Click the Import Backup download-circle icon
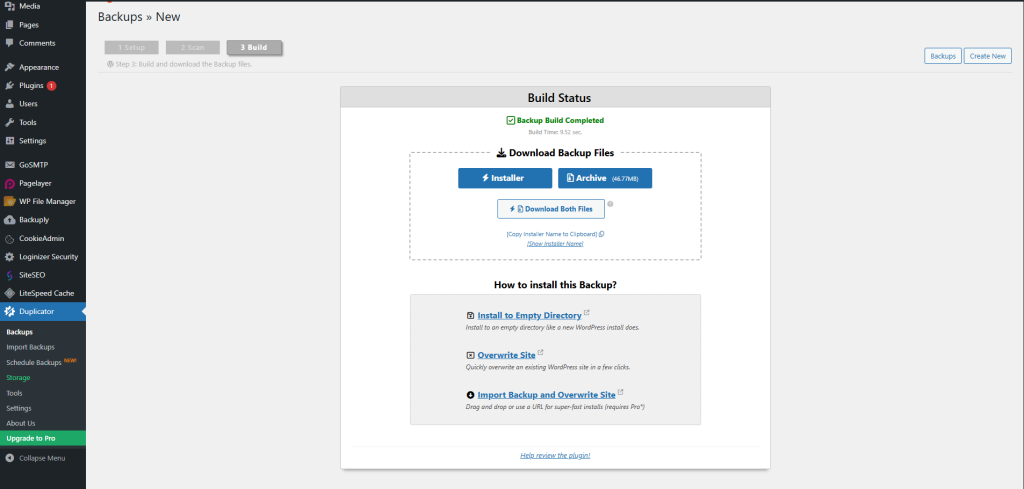Viewport: 1024px width, 489px height. click(471, 395)
